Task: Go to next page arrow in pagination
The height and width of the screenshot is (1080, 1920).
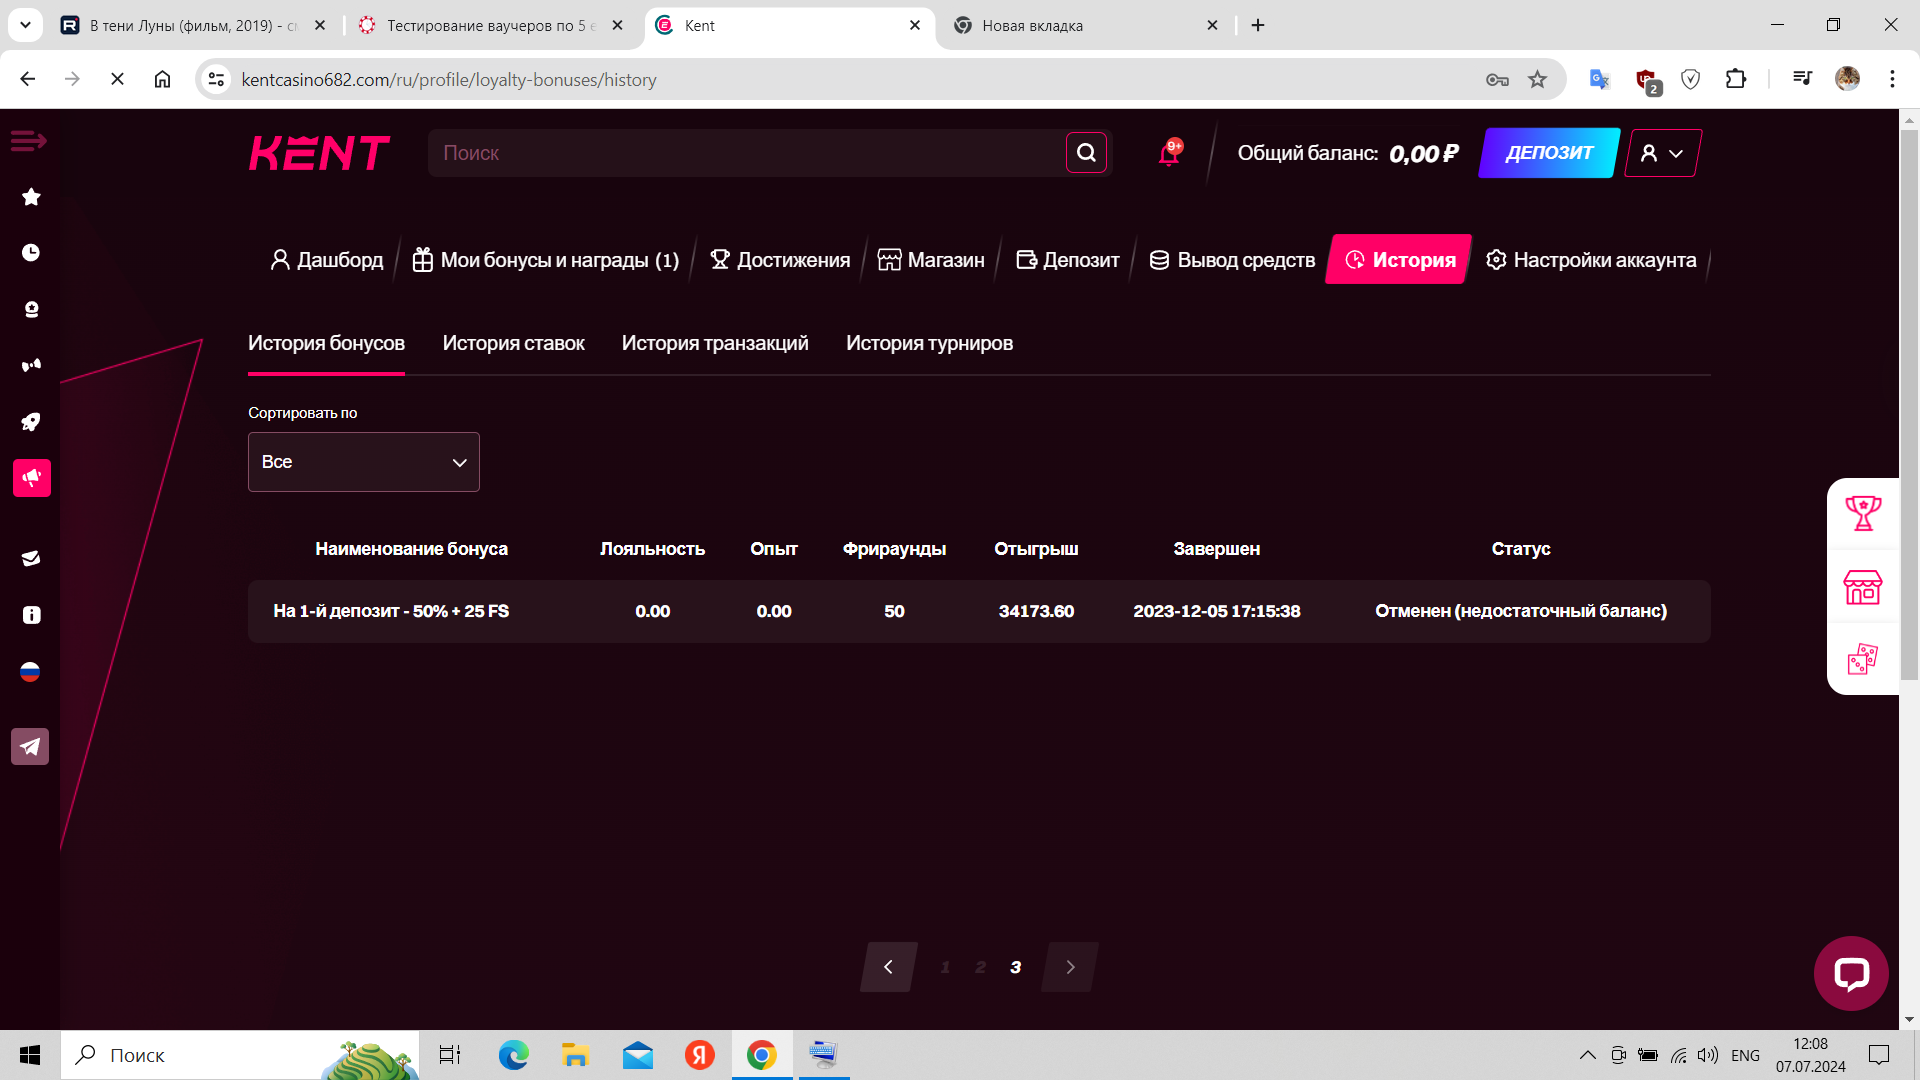Action: pos(1070,967)
